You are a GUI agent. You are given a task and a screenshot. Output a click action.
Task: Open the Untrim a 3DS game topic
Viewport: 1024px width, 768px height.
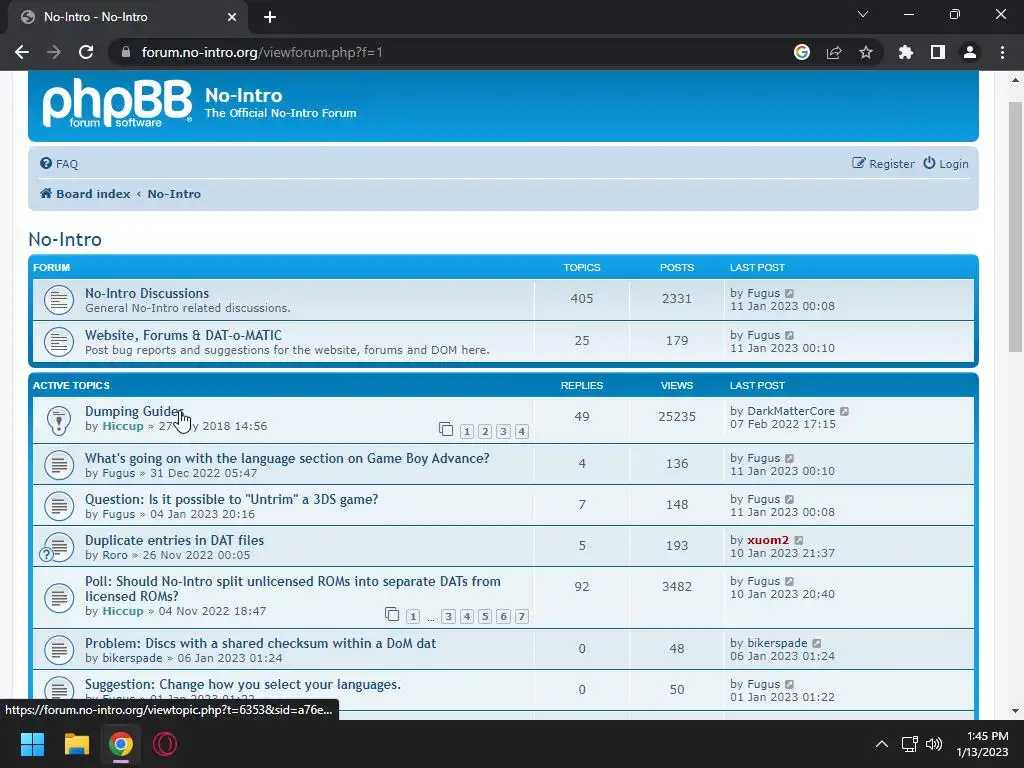tap(231, 500)
